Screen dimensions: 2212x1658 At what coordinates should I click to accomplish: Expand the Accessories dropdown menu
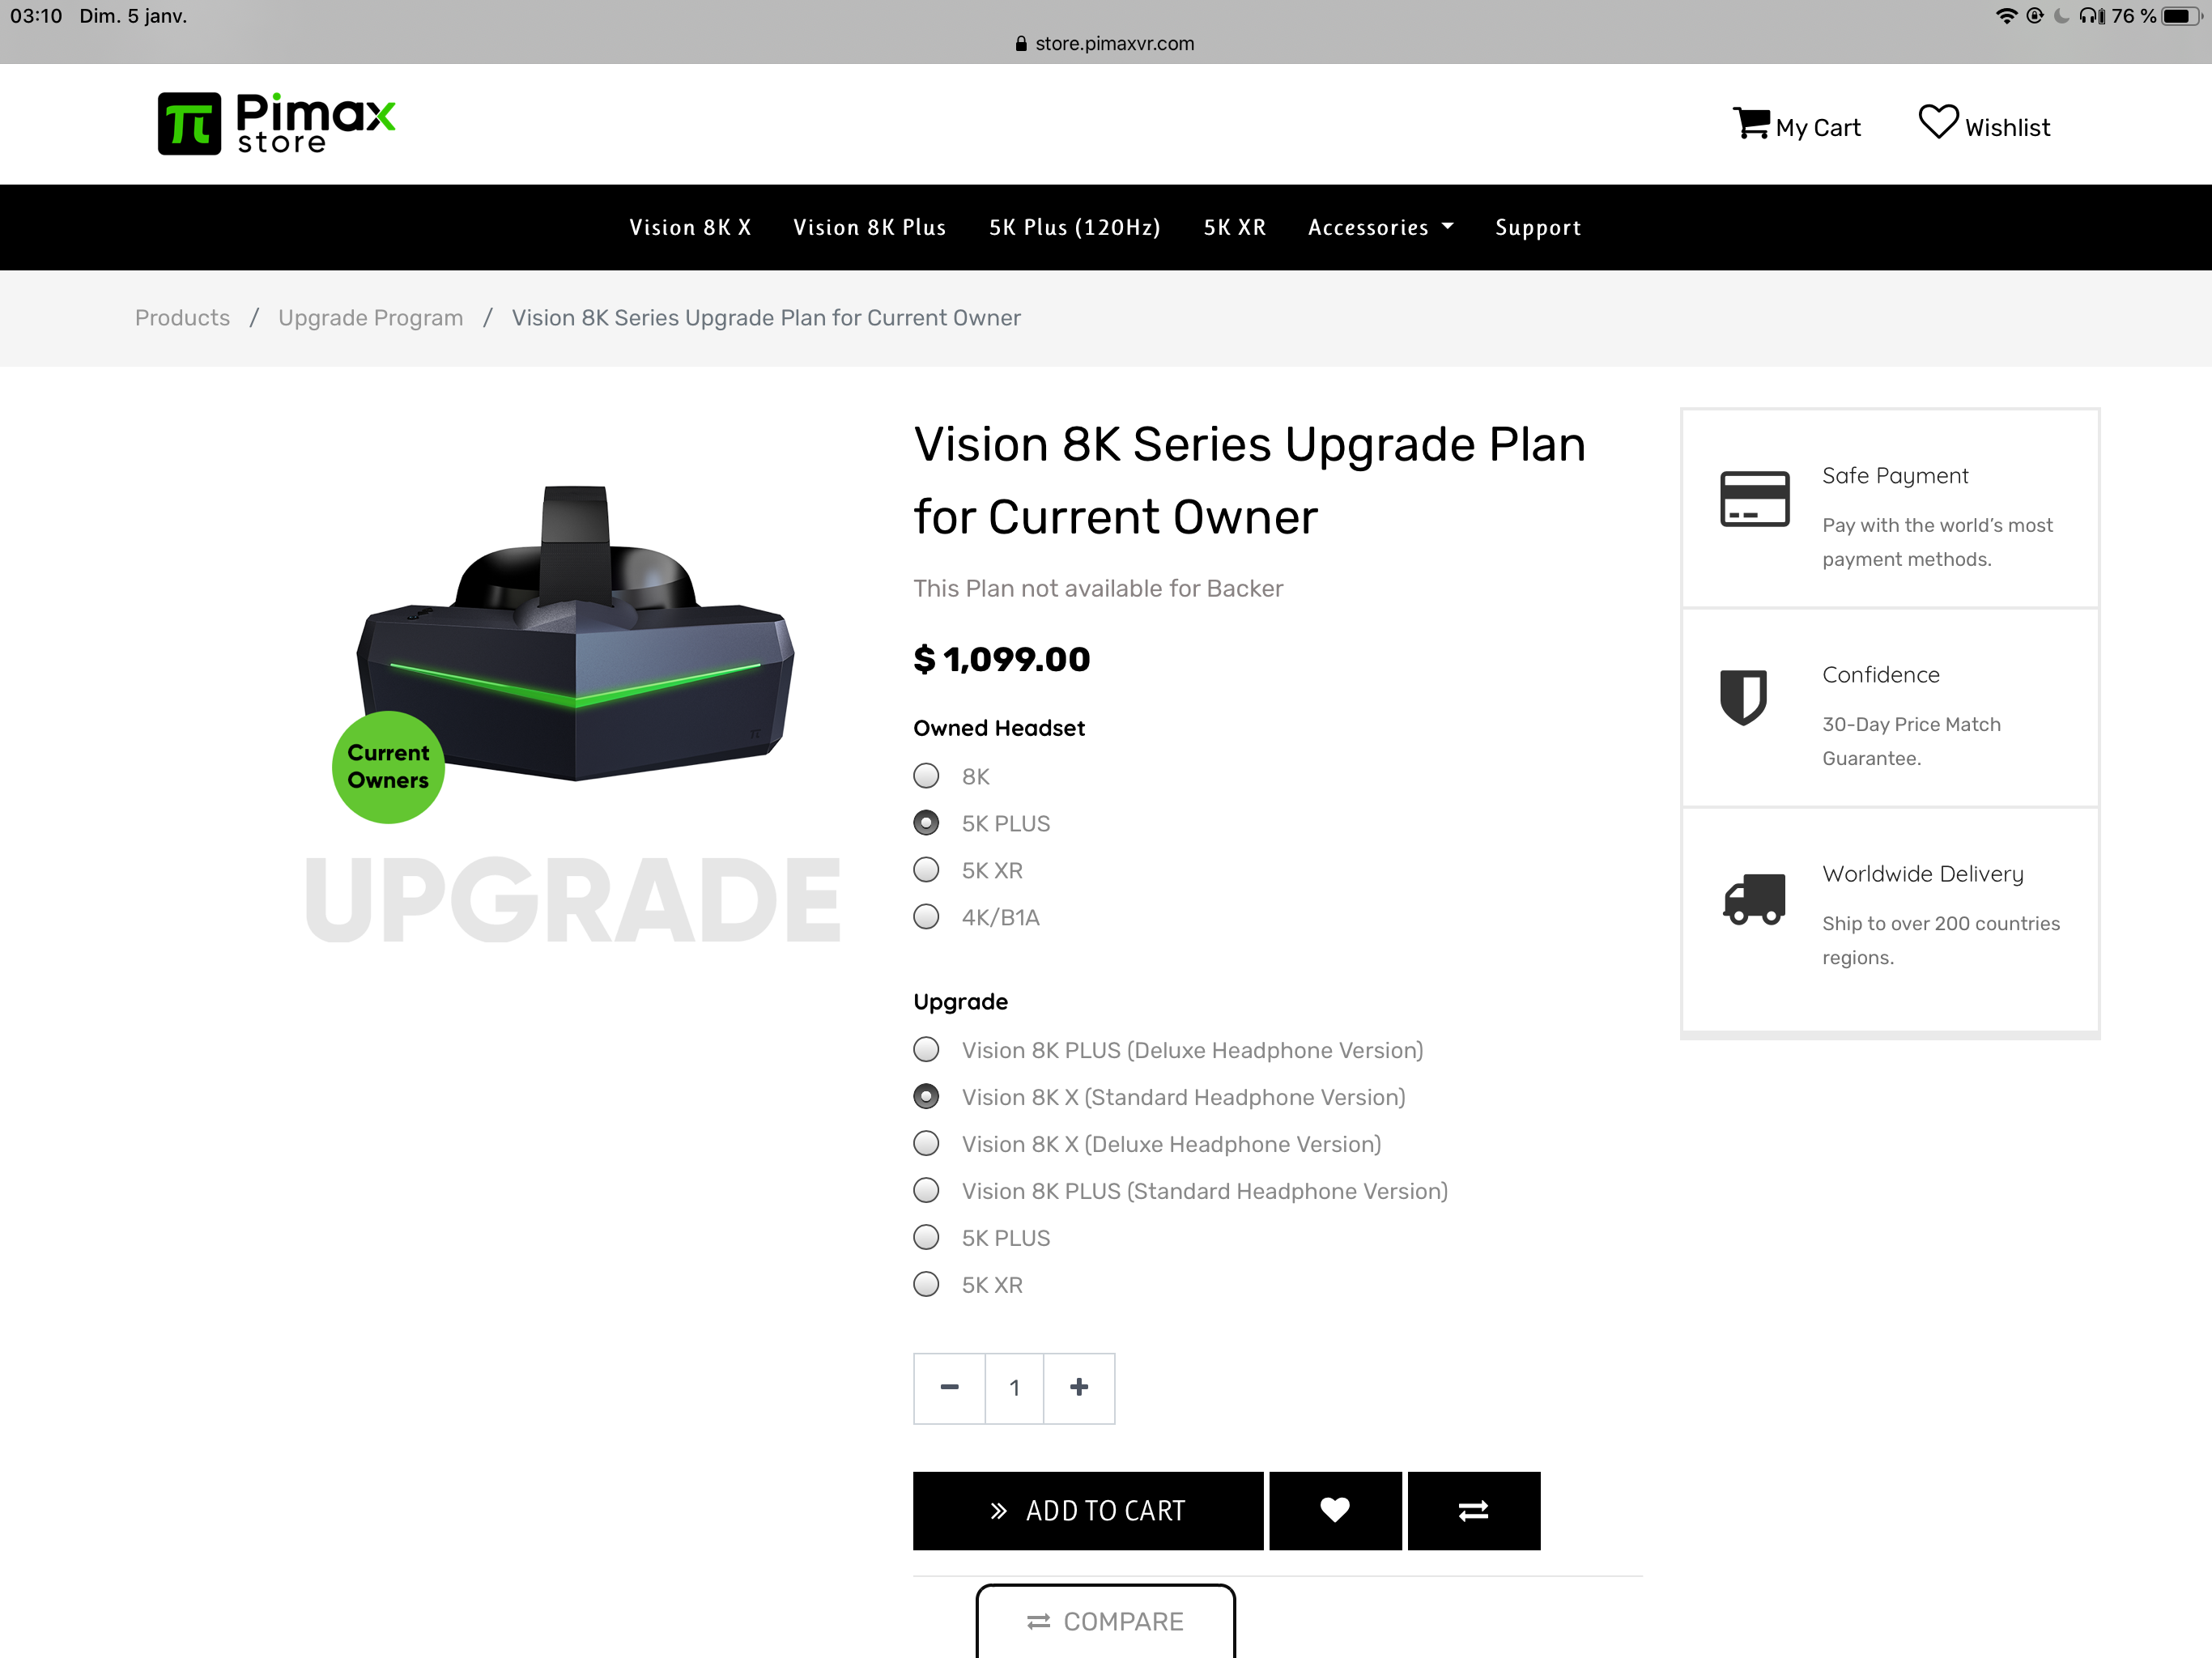(1380, 227)
